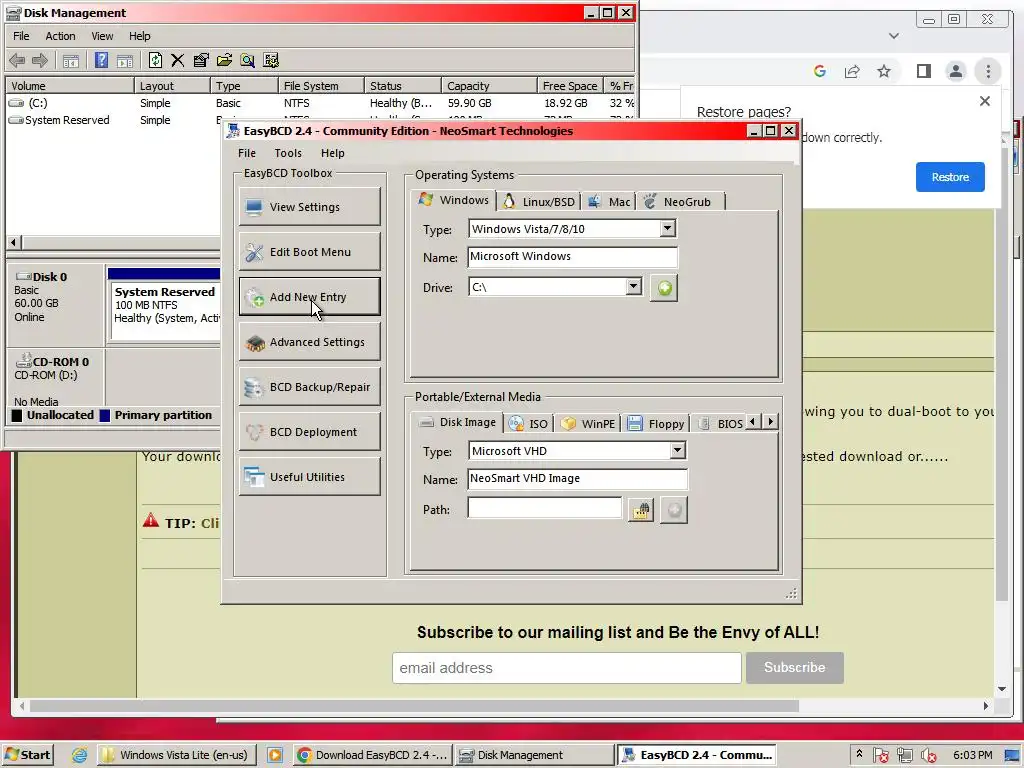Click the Explore magnifier icon in Disk Management toolbar
Screen dimensions: 1024x768
click(x=248, y=60)
